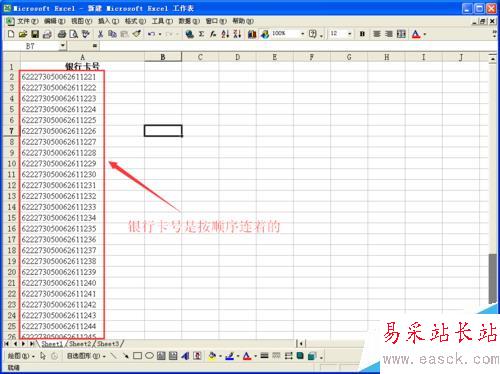Pick the Select Objects arrow tool
Screen dimensions: 500x374
click(x=43, y=356)
